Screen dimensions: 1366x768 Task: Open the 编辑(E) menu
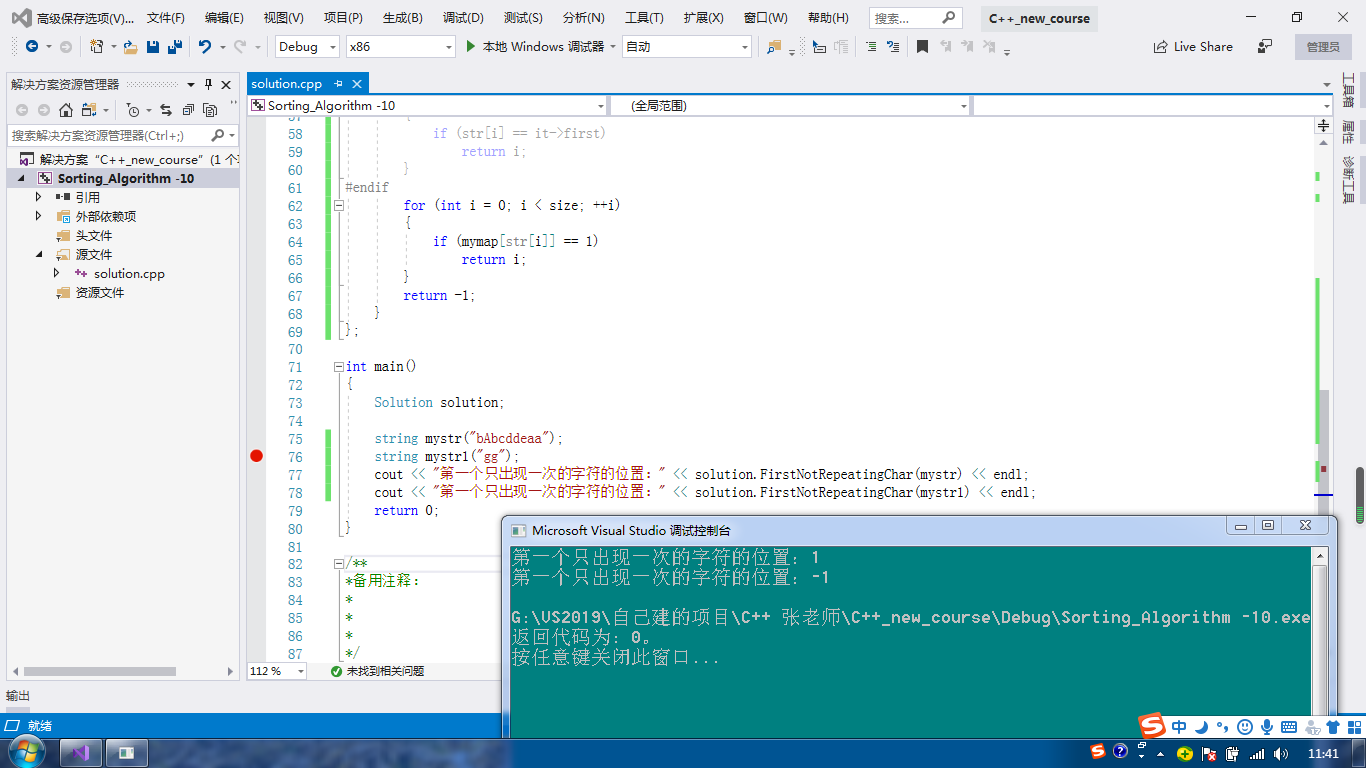pos(224,18)
